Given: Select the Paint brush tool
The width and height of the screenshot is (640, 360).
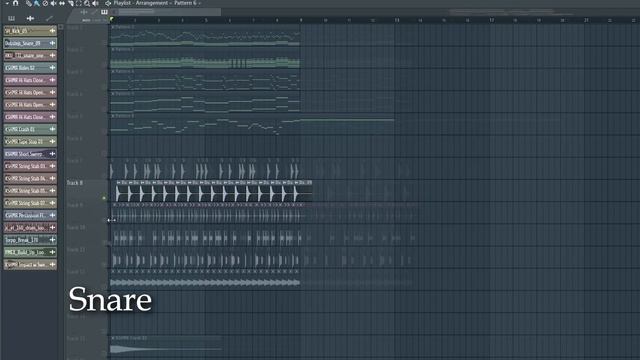Looking at the screenshot, I should pyautogui.click(x=37, y=3).
